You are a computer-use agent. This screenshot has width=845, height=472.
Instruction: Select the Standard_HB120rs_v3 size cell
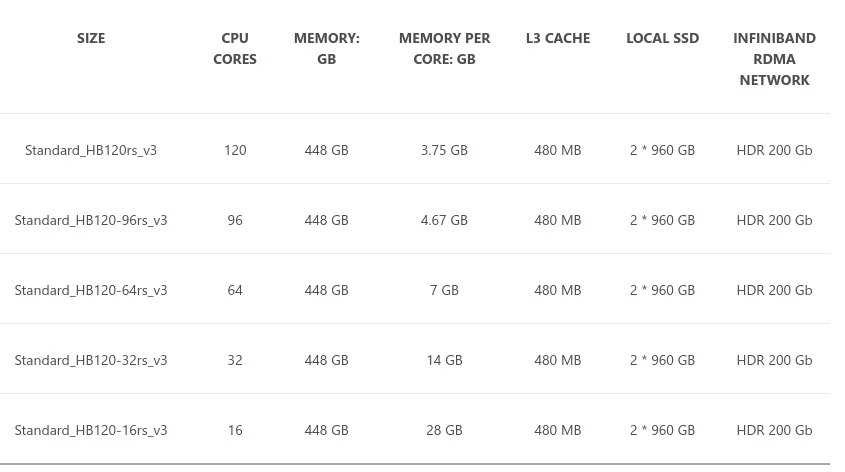click(91, 150)
